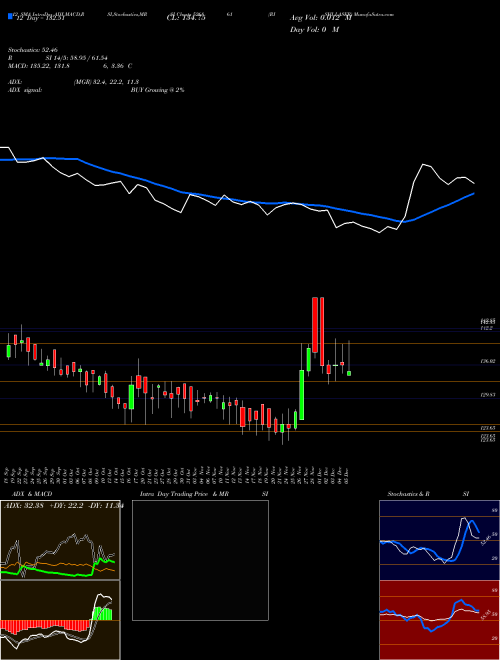Open the ADX indicator chart panel

point(60,540)
